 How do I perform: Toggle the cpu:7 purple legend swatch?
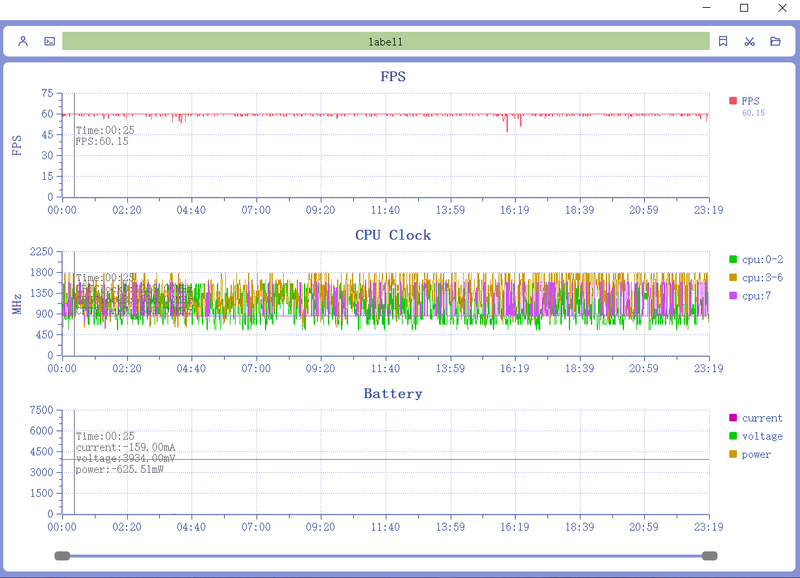tap(733, 296)
